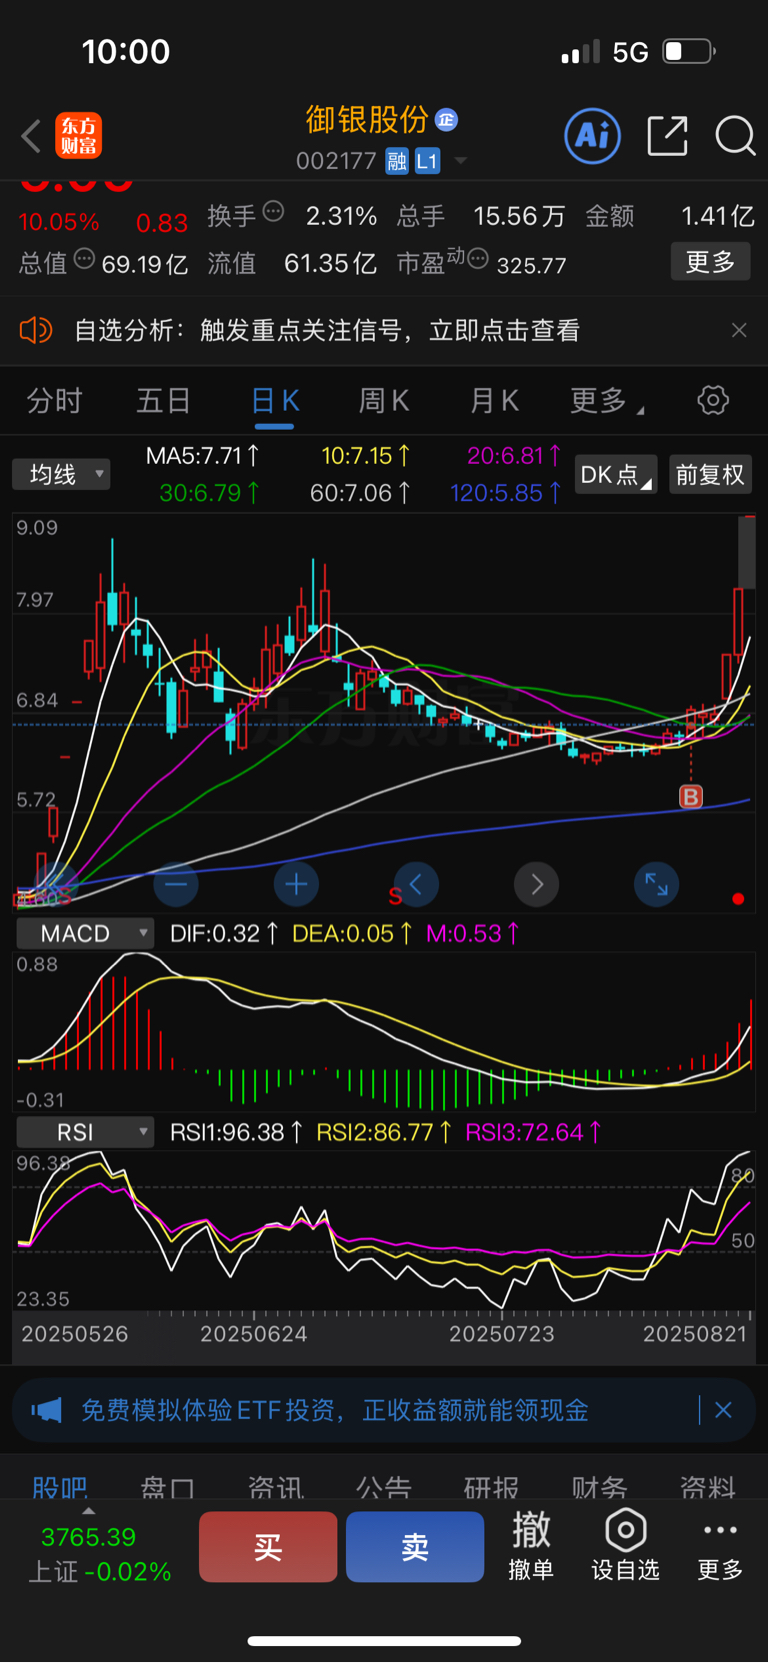Click the red 买 buy button
The width and height of the screenshot is (768, 1663).
pyautogui.click(x=268, y=1547)
